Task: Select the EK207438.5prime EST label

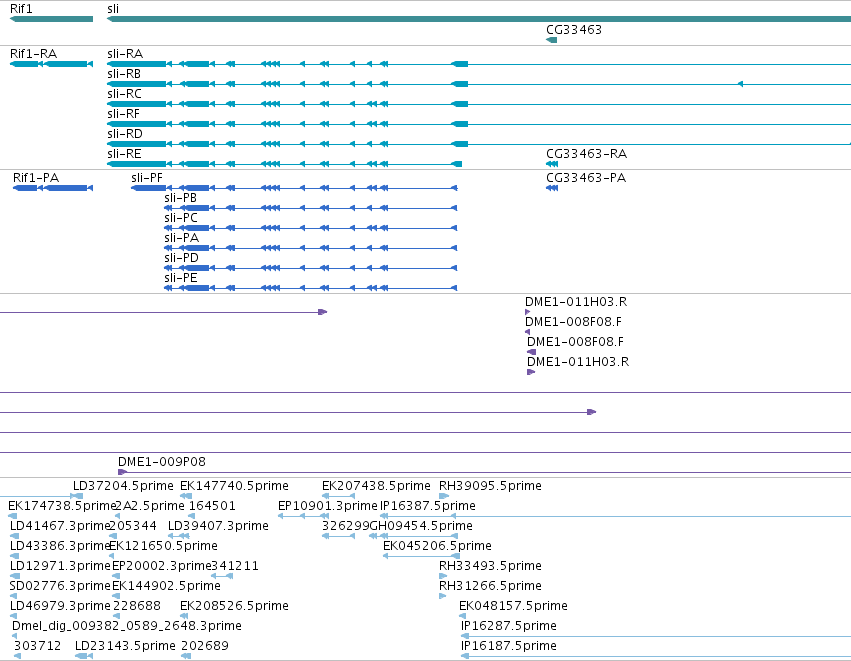Action: (376, 486)
